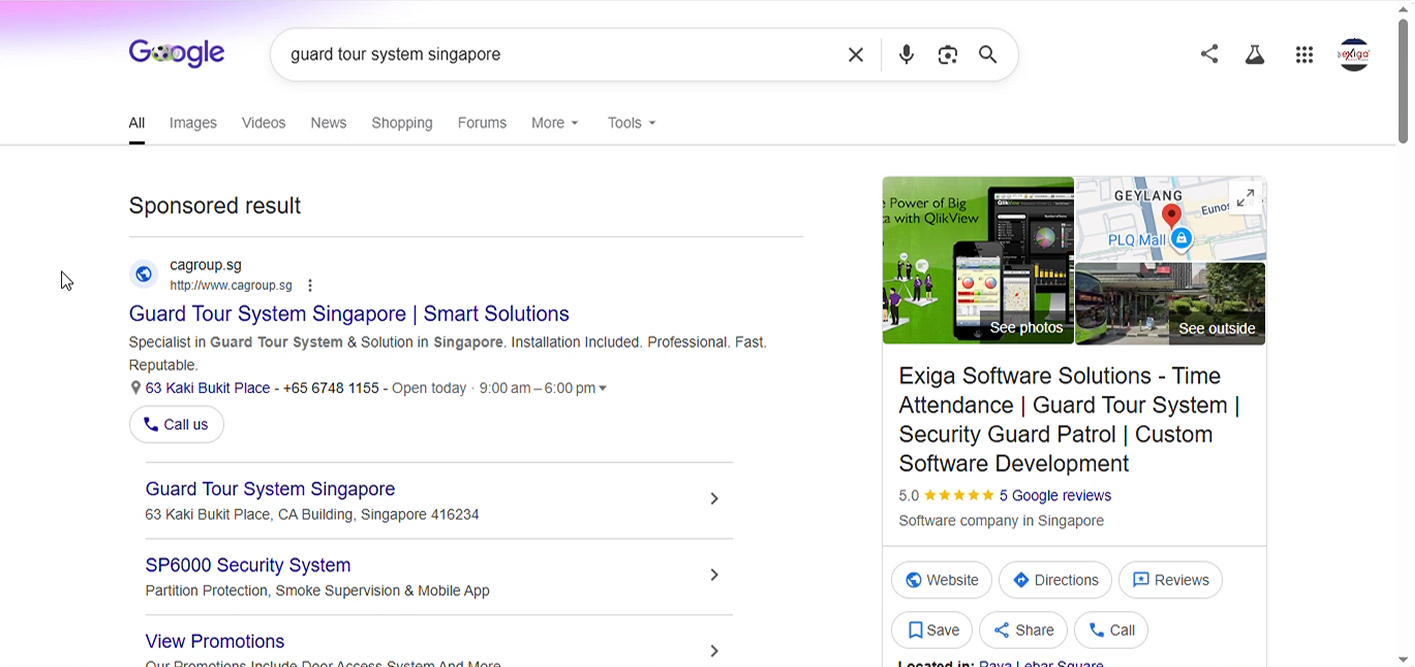Click the Directions button
This screenshot has width=1415, height=667.
pos(1055,580)
